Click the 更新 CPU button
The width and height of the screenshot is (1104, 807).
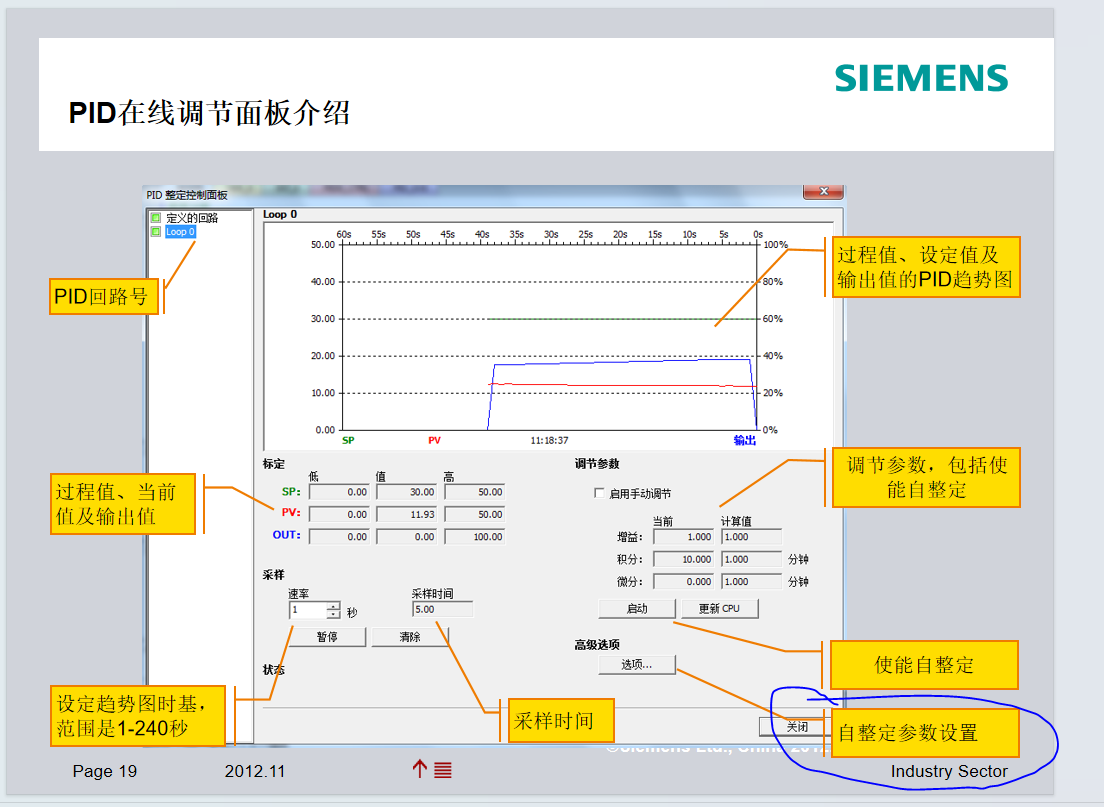[x=720, y=608]
